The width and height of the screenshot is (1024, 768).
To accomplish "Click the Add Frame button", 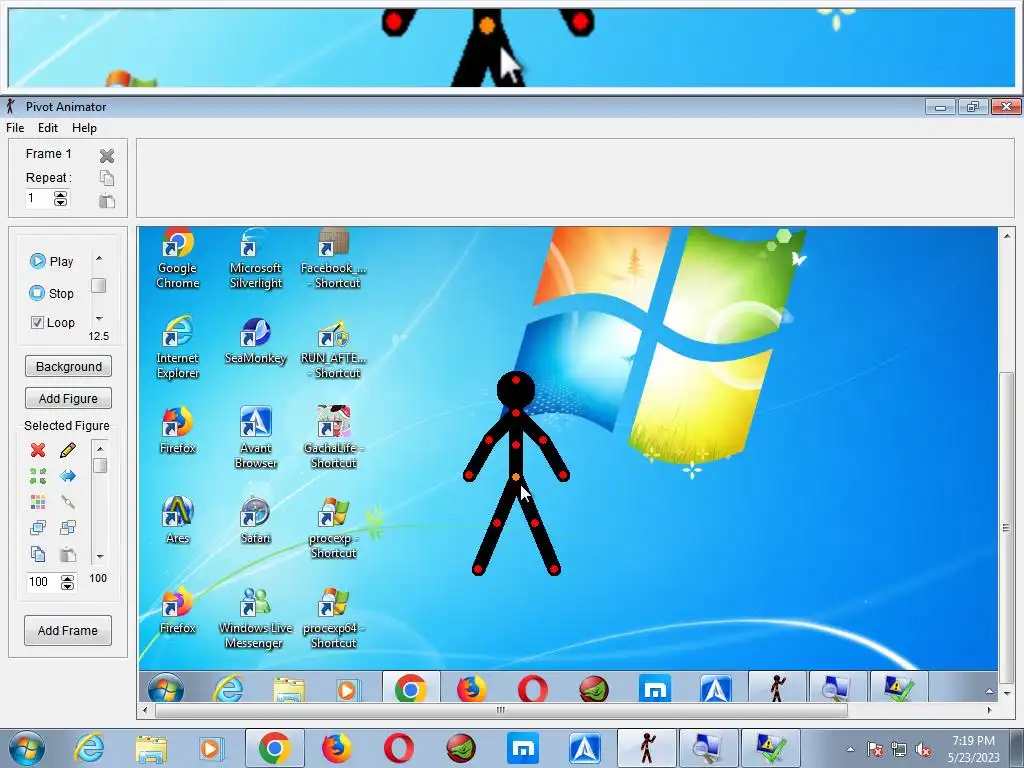I will 68,631.
